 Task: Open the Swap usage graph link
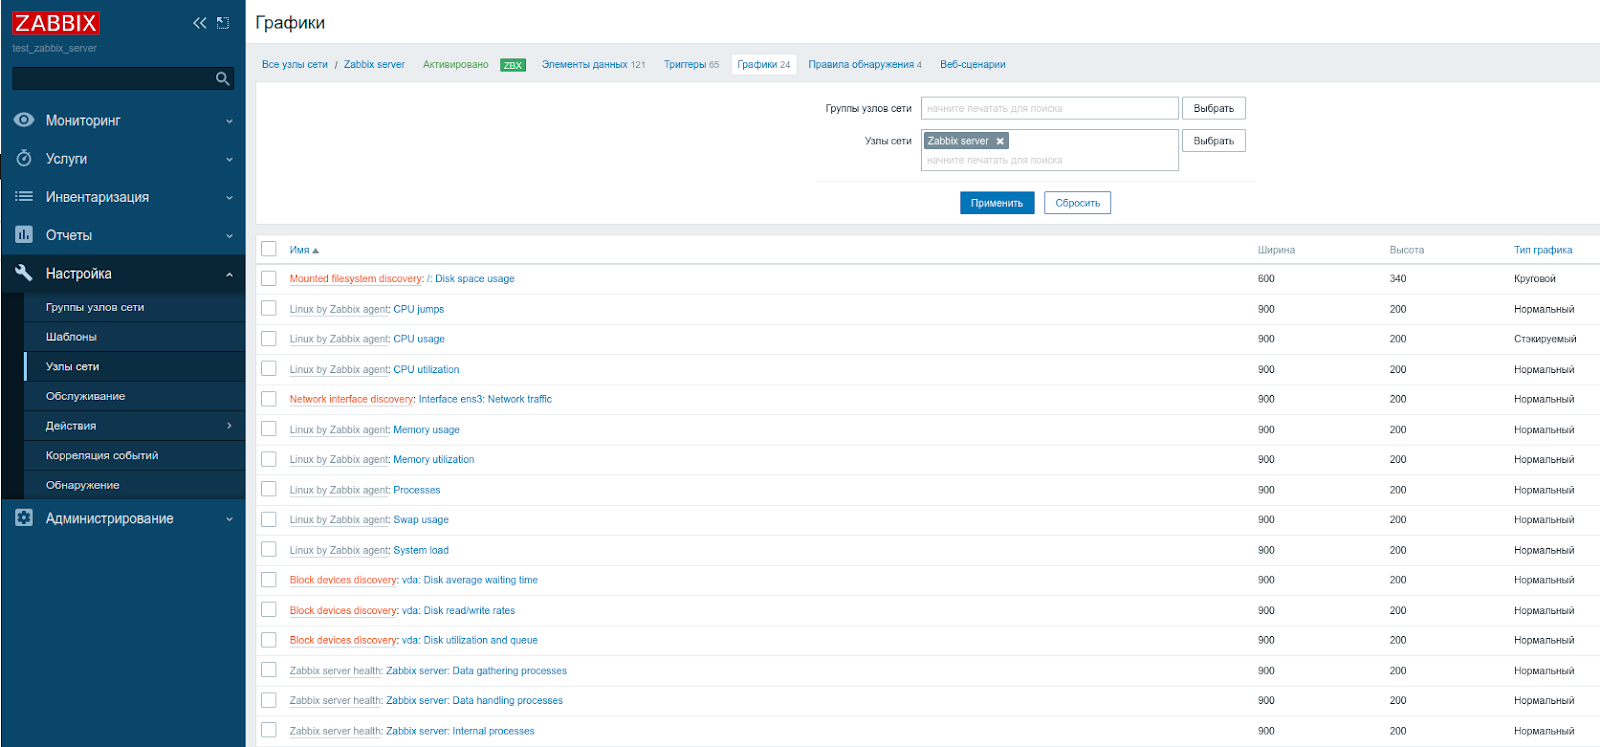(421, 520)
